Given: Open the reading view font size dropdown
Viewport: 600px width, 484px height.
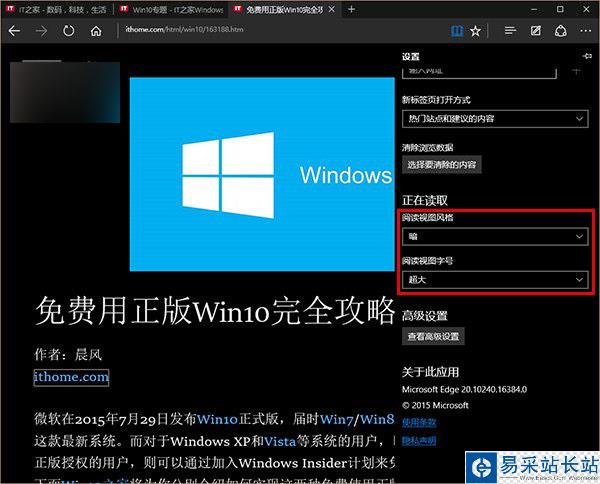Looking at the screenshot, I should point(495,280).
